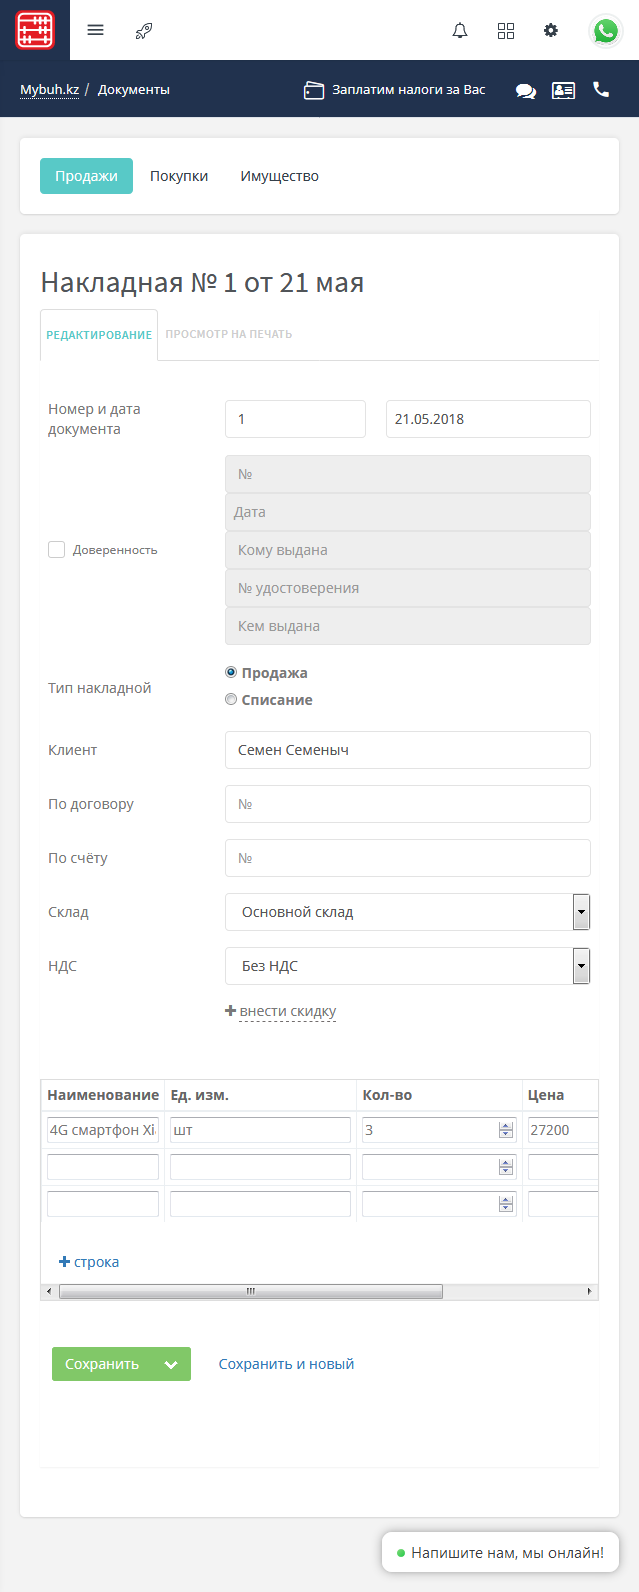Click the rocket icon in top bar
This screenshot has height=1592, width=639.
[x=144, y=30]
